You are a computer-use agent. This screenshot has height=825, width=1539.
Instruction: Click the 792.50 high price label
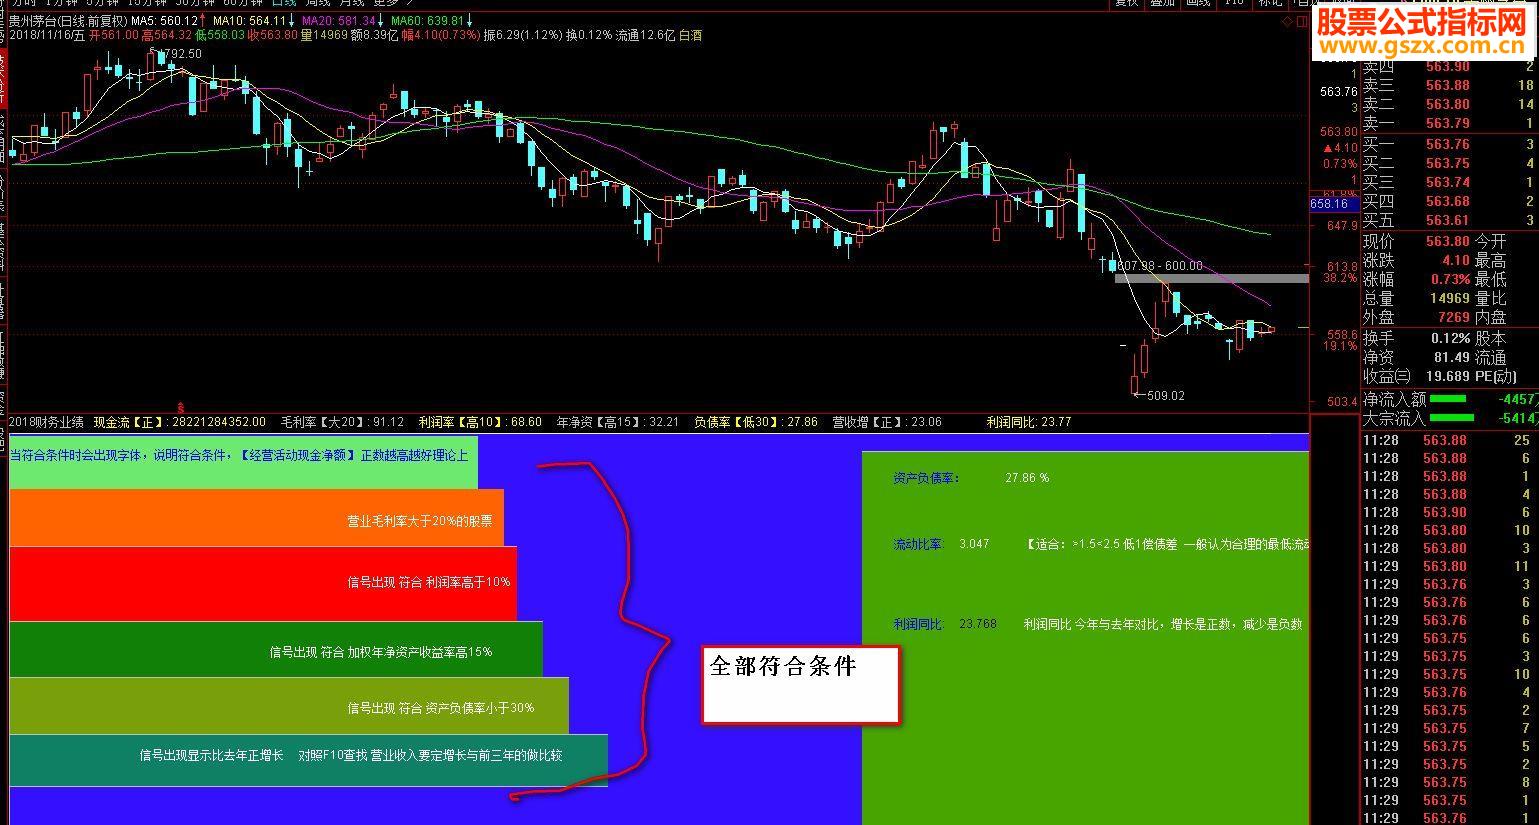[x=180, y=54]
